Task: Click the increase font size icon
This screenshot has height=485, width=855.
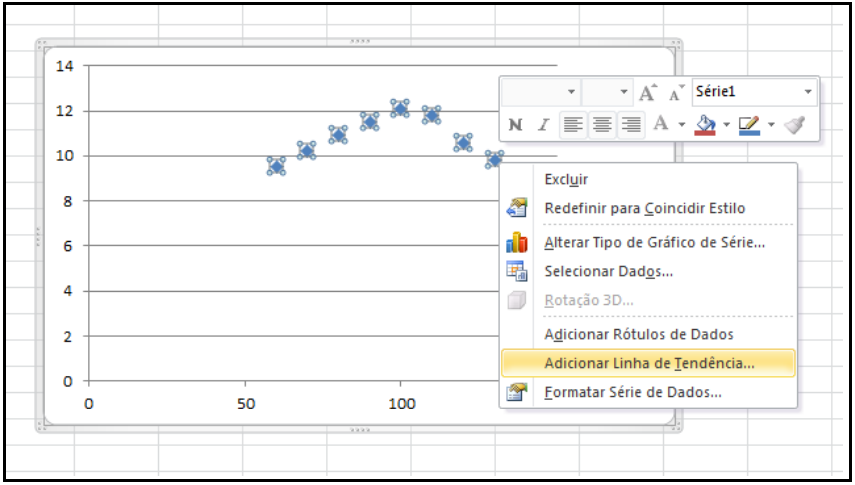Action: click(648, 93)
